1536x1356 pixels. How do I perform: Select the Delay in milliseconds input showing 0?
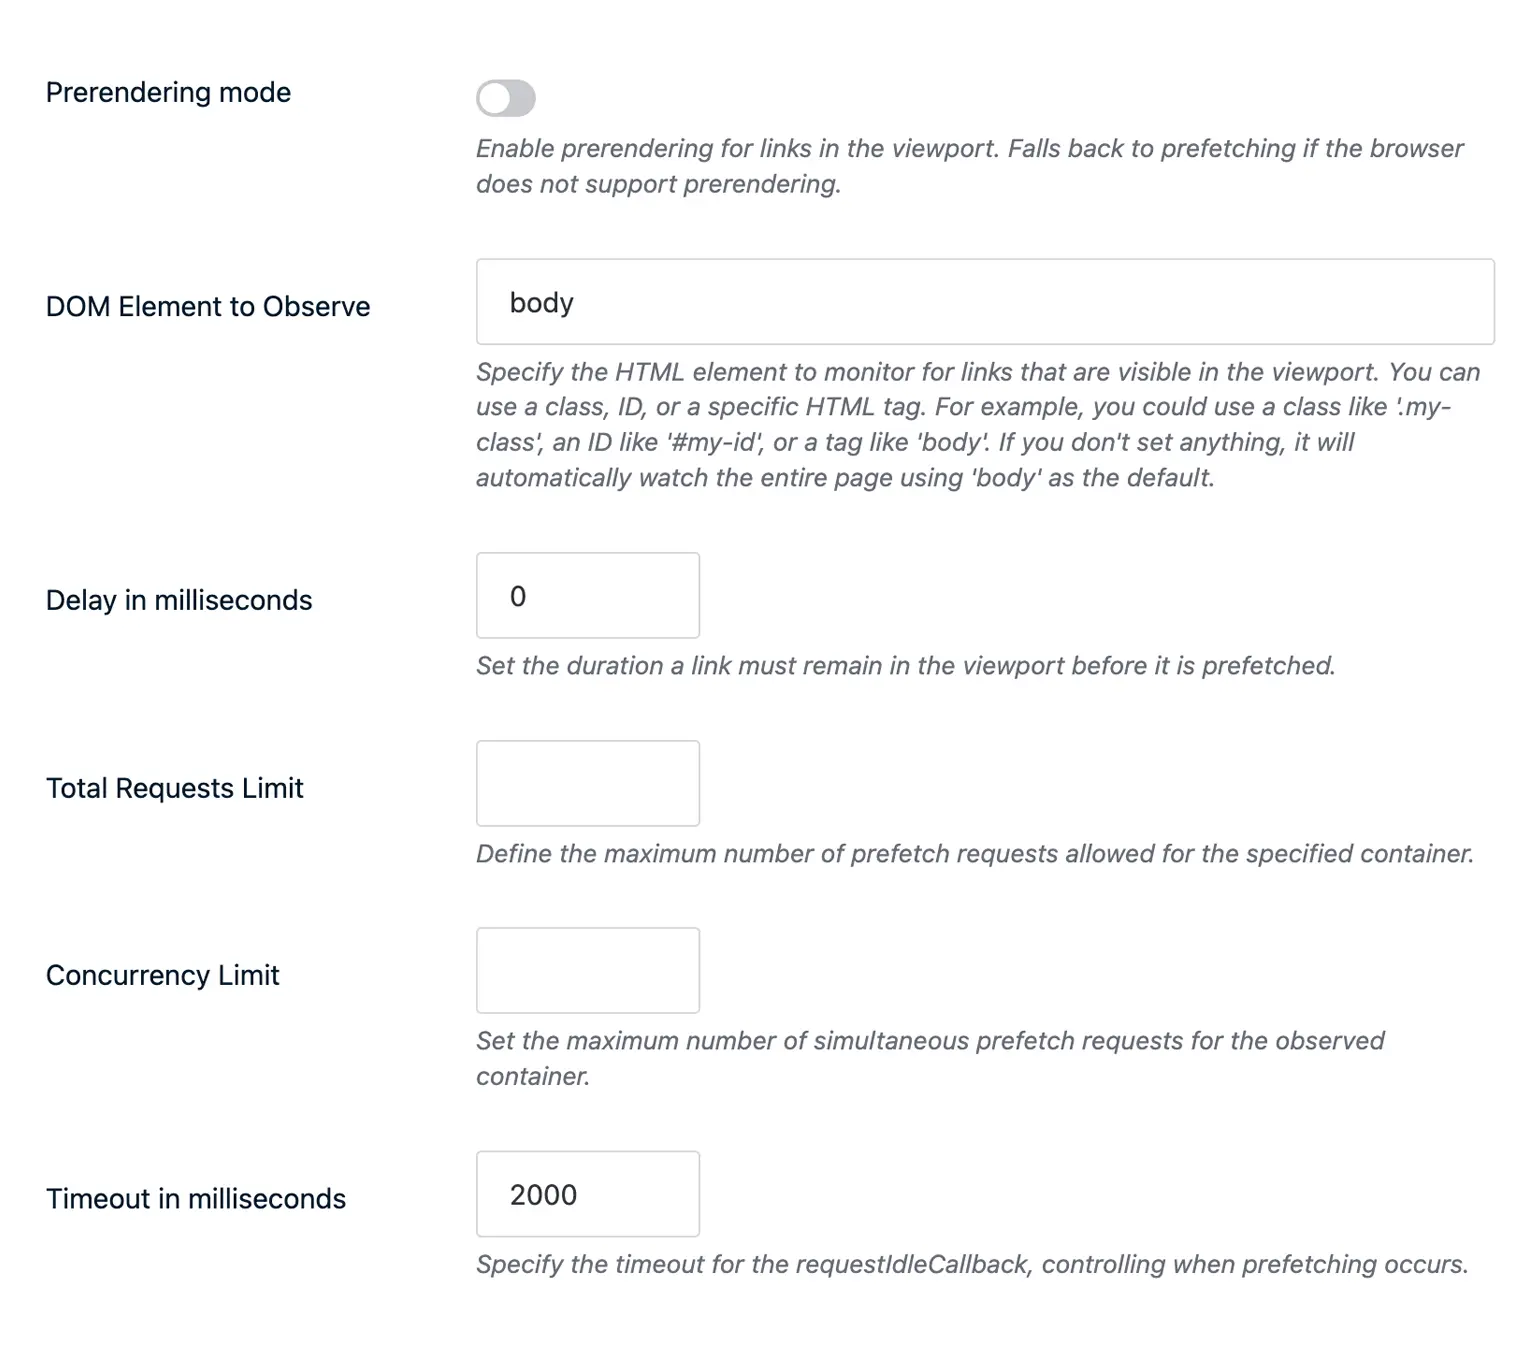(587, 595)
